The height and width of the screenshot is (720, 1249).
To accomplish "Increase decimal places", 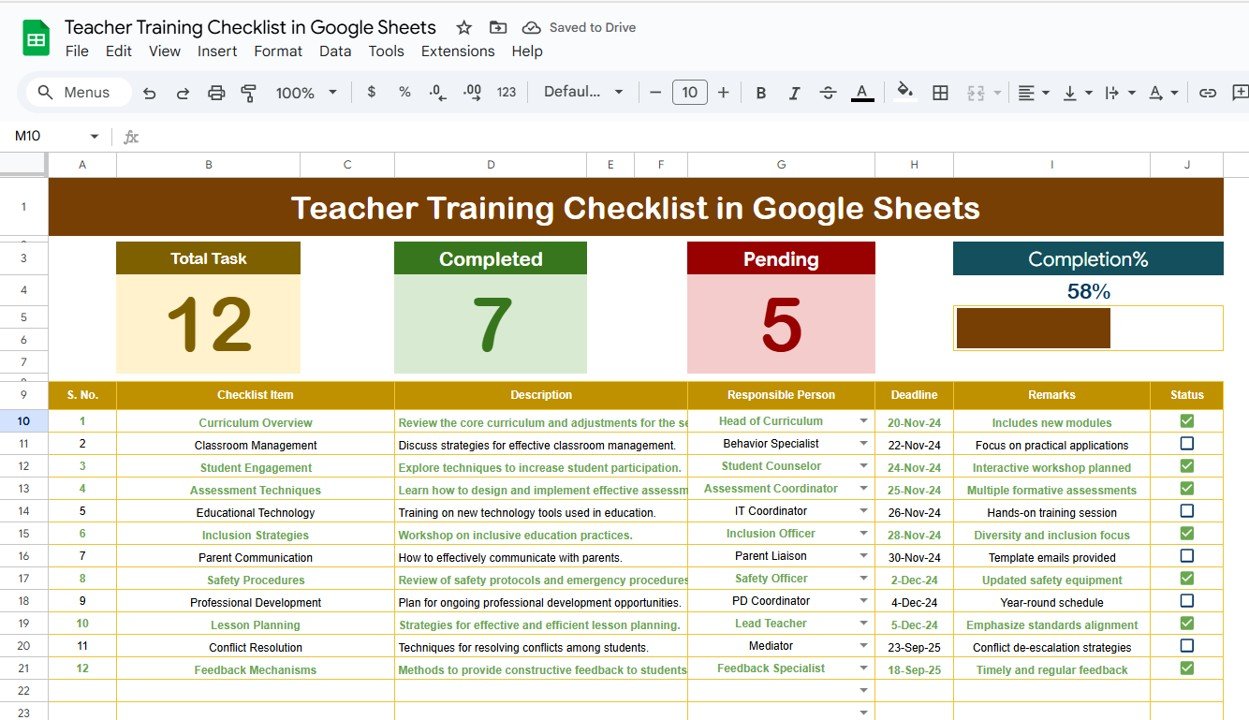I will pyautogui.click(x=472, y=92).
